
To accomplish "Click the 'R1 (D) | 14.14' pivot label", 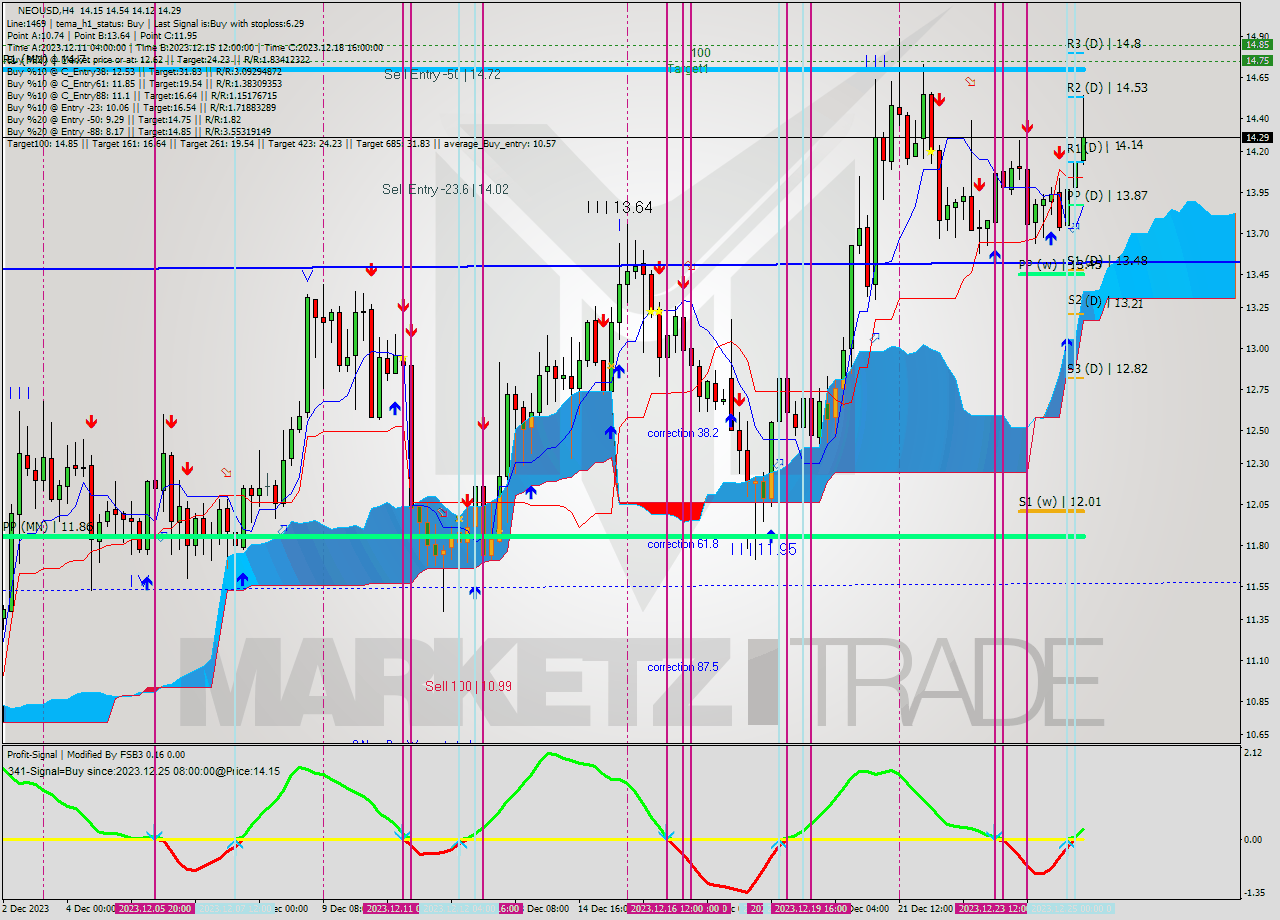I will coord(1105,146).
